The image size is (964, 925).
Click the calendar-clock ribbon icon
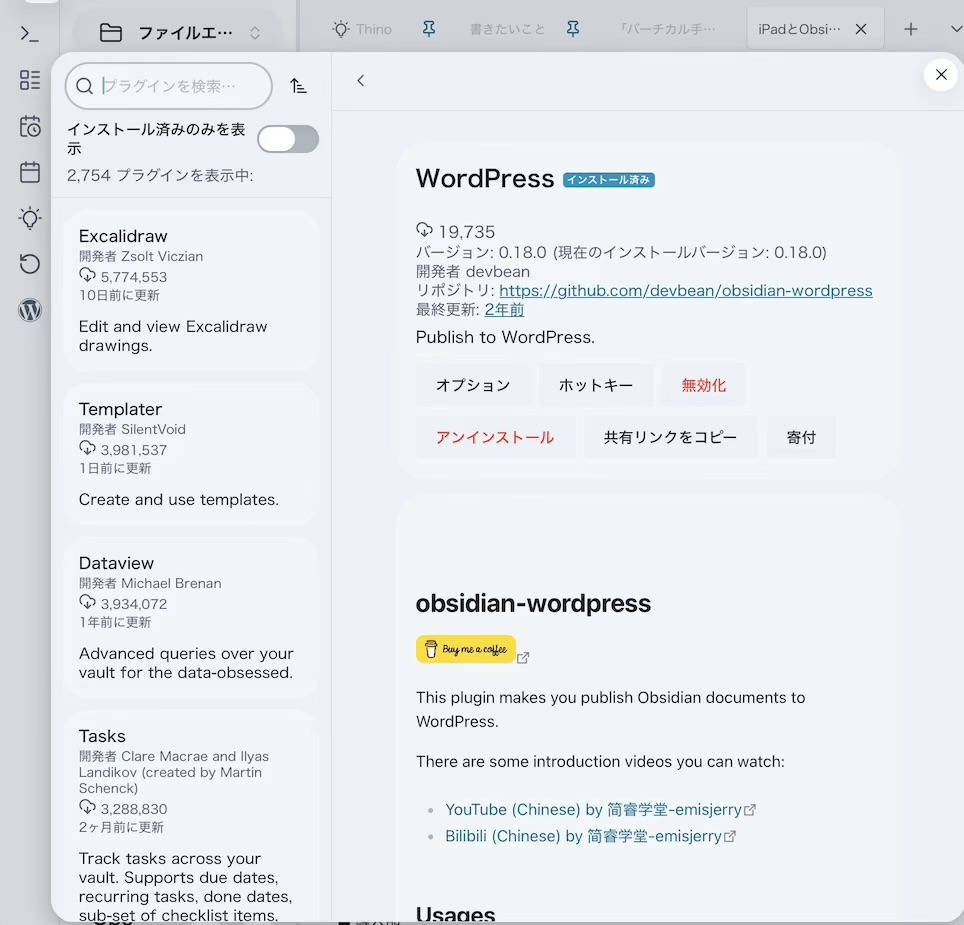pyautogui.click(x=30, y=126)
